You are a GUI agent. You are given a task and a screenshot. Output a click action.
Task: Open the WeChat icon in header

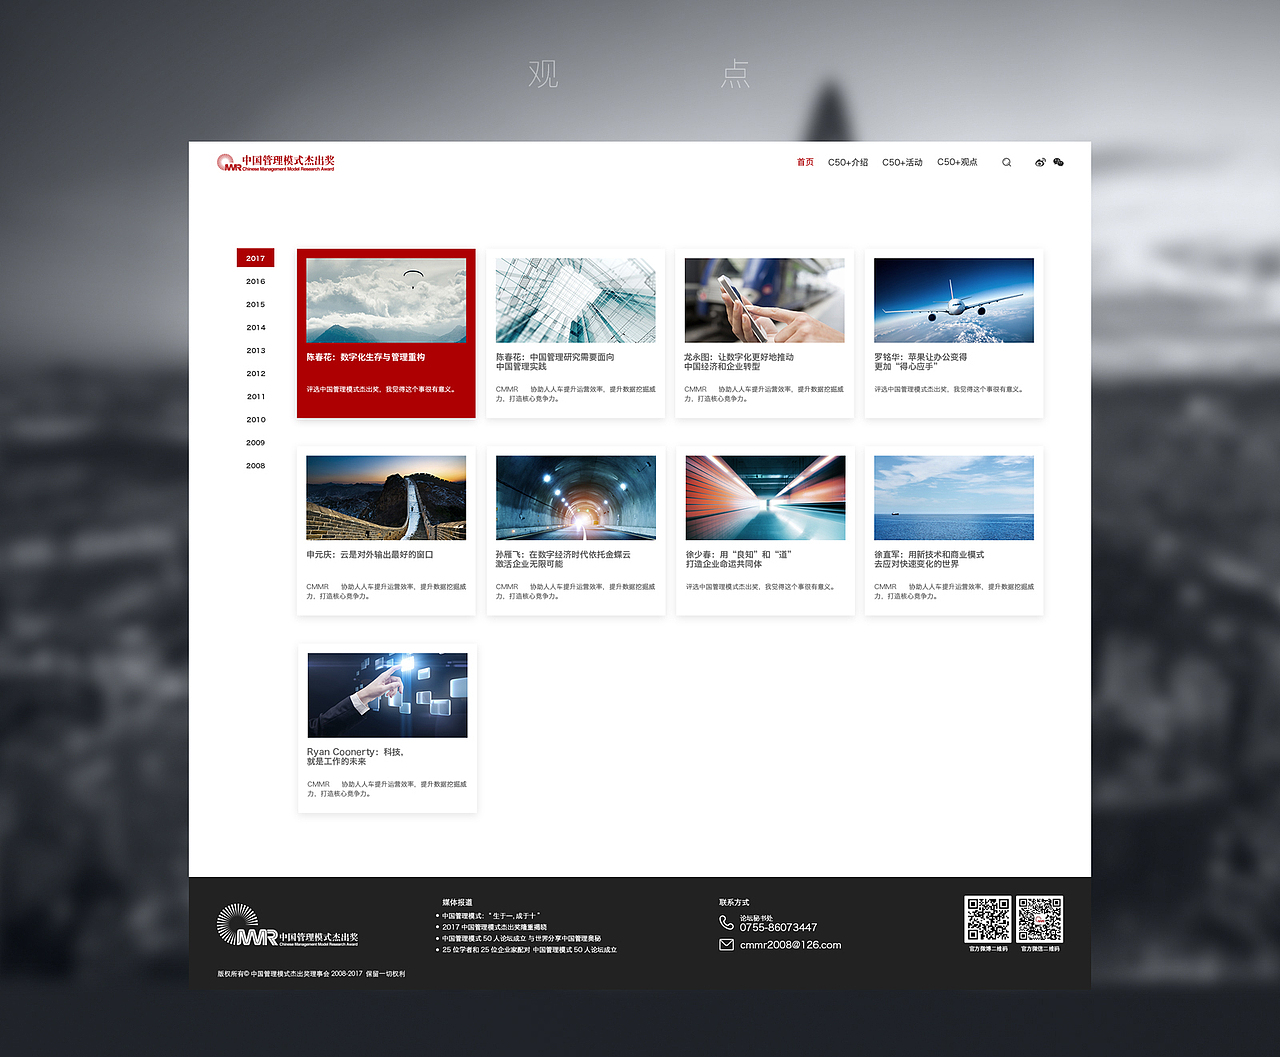coord(1058,162)
